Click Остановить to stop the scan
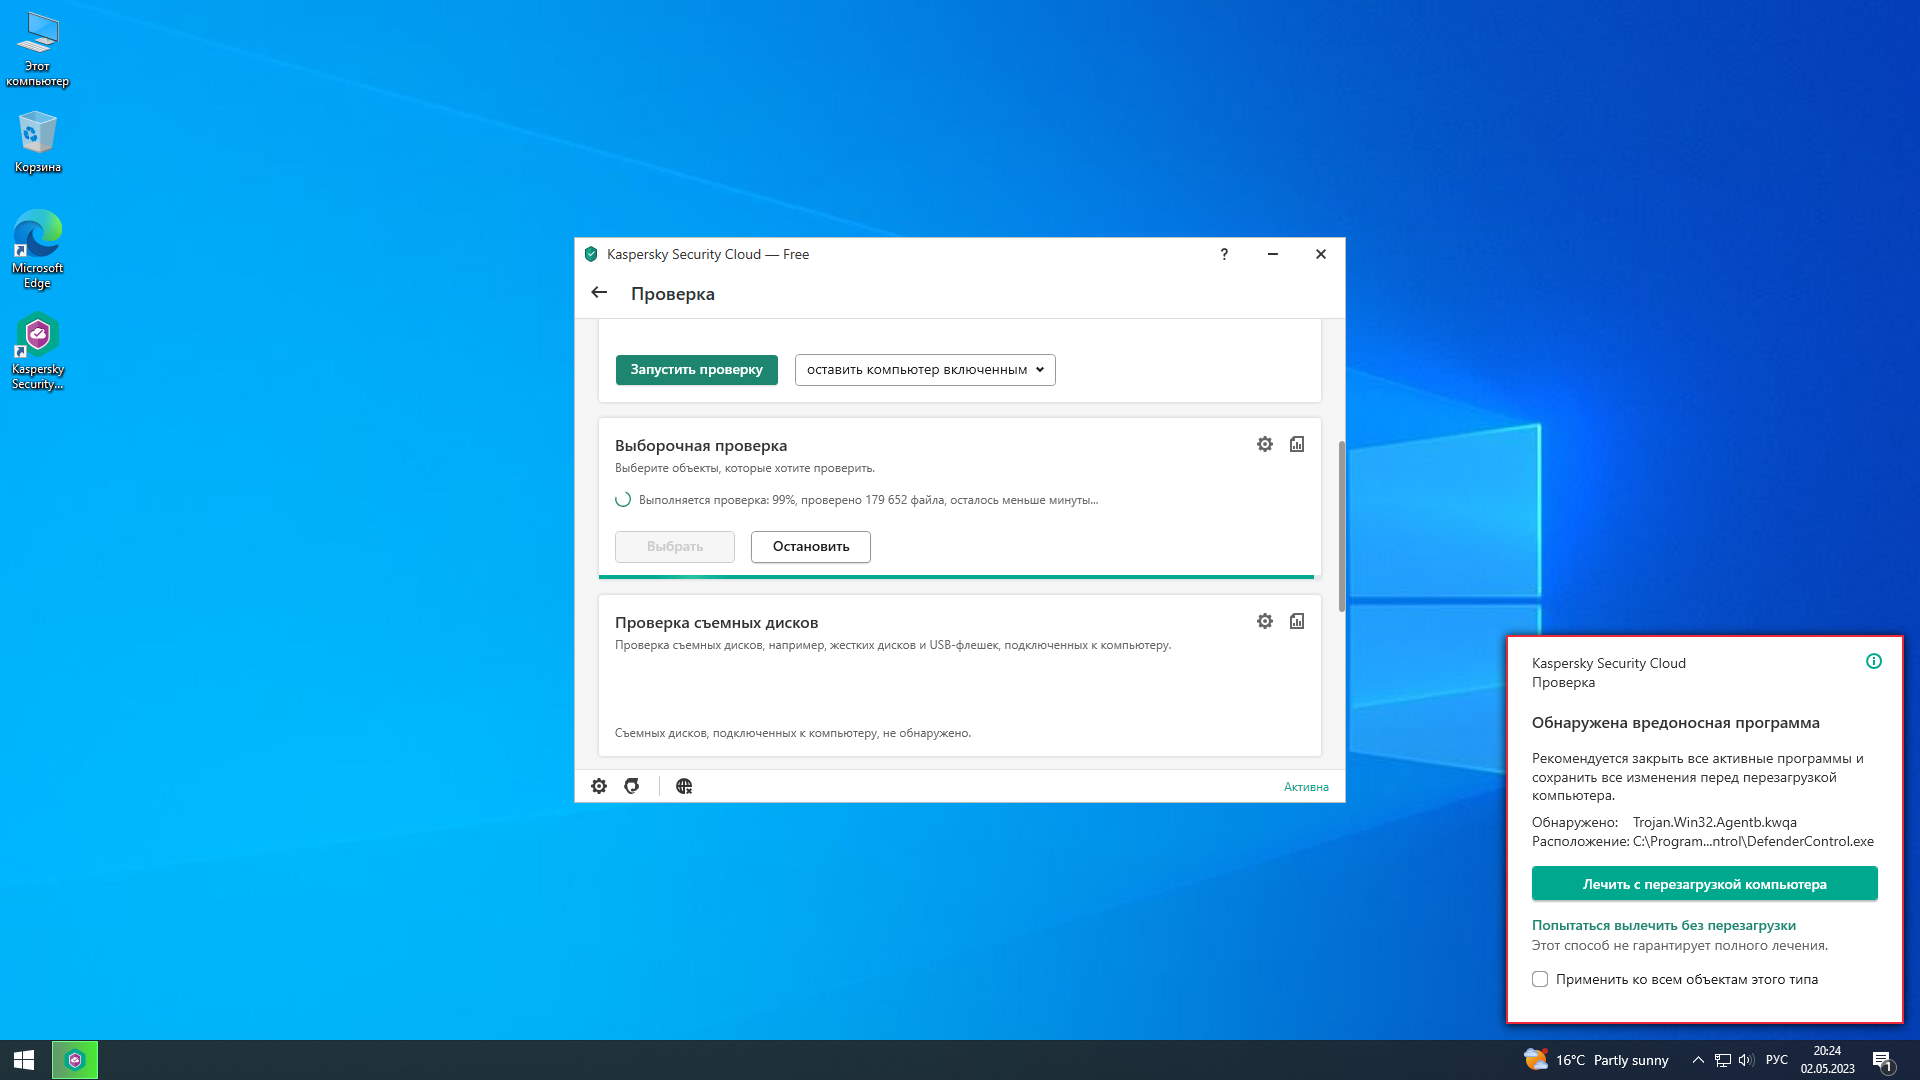 [x=810, y=547]
